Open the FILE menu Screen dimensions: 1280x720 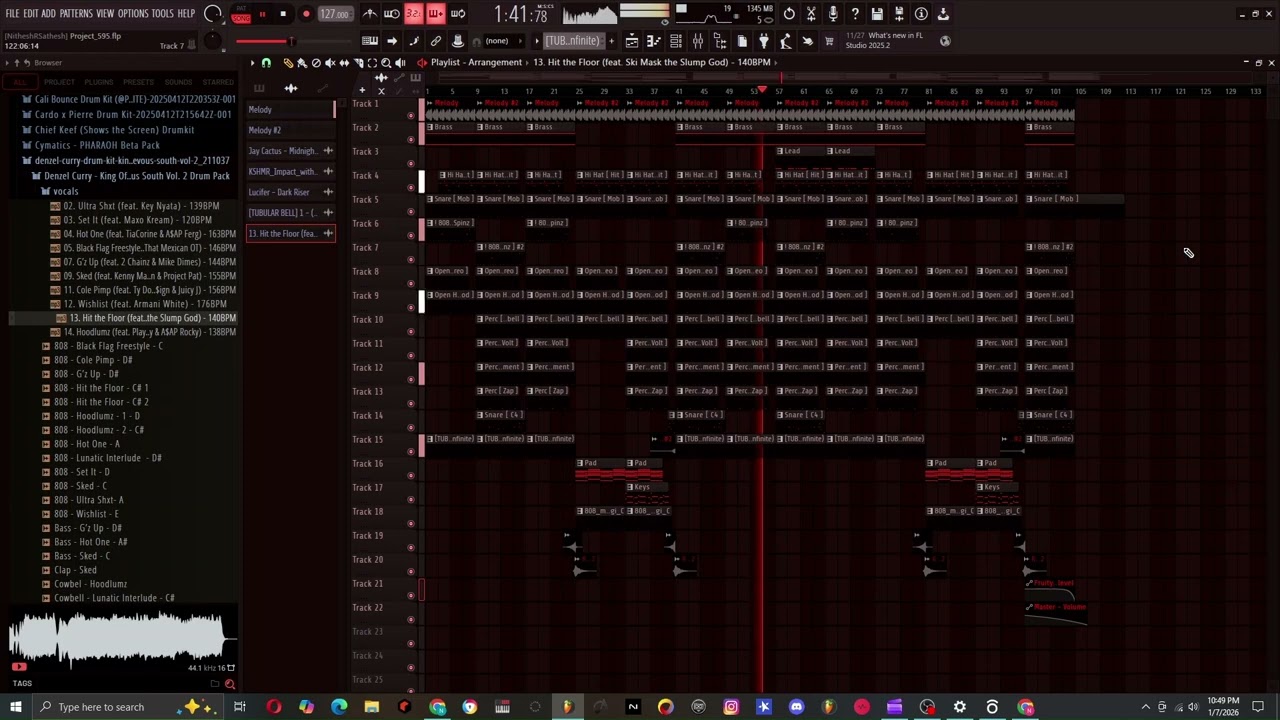(x=12, y=13)
